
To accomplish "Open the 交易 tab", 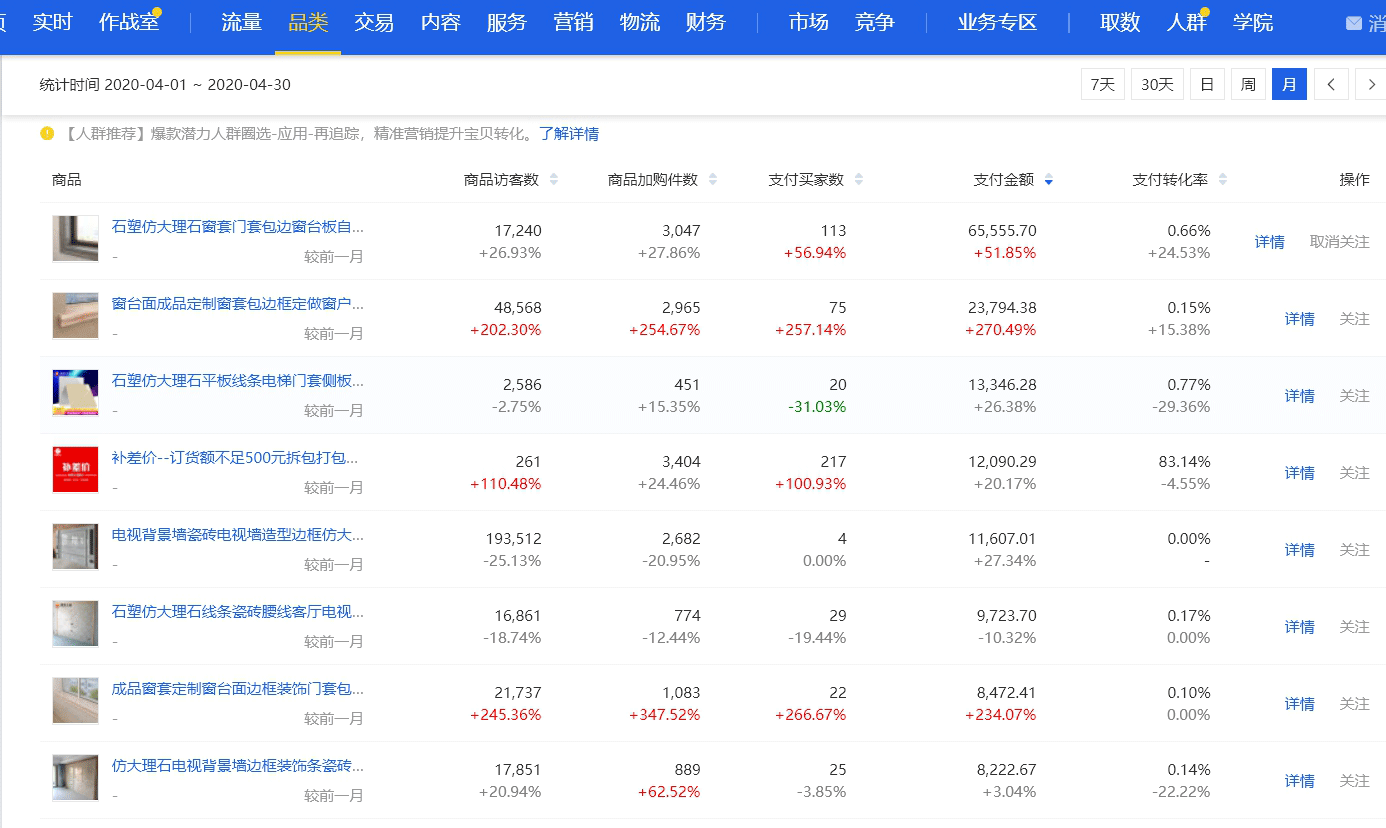I will pos(374,23).
